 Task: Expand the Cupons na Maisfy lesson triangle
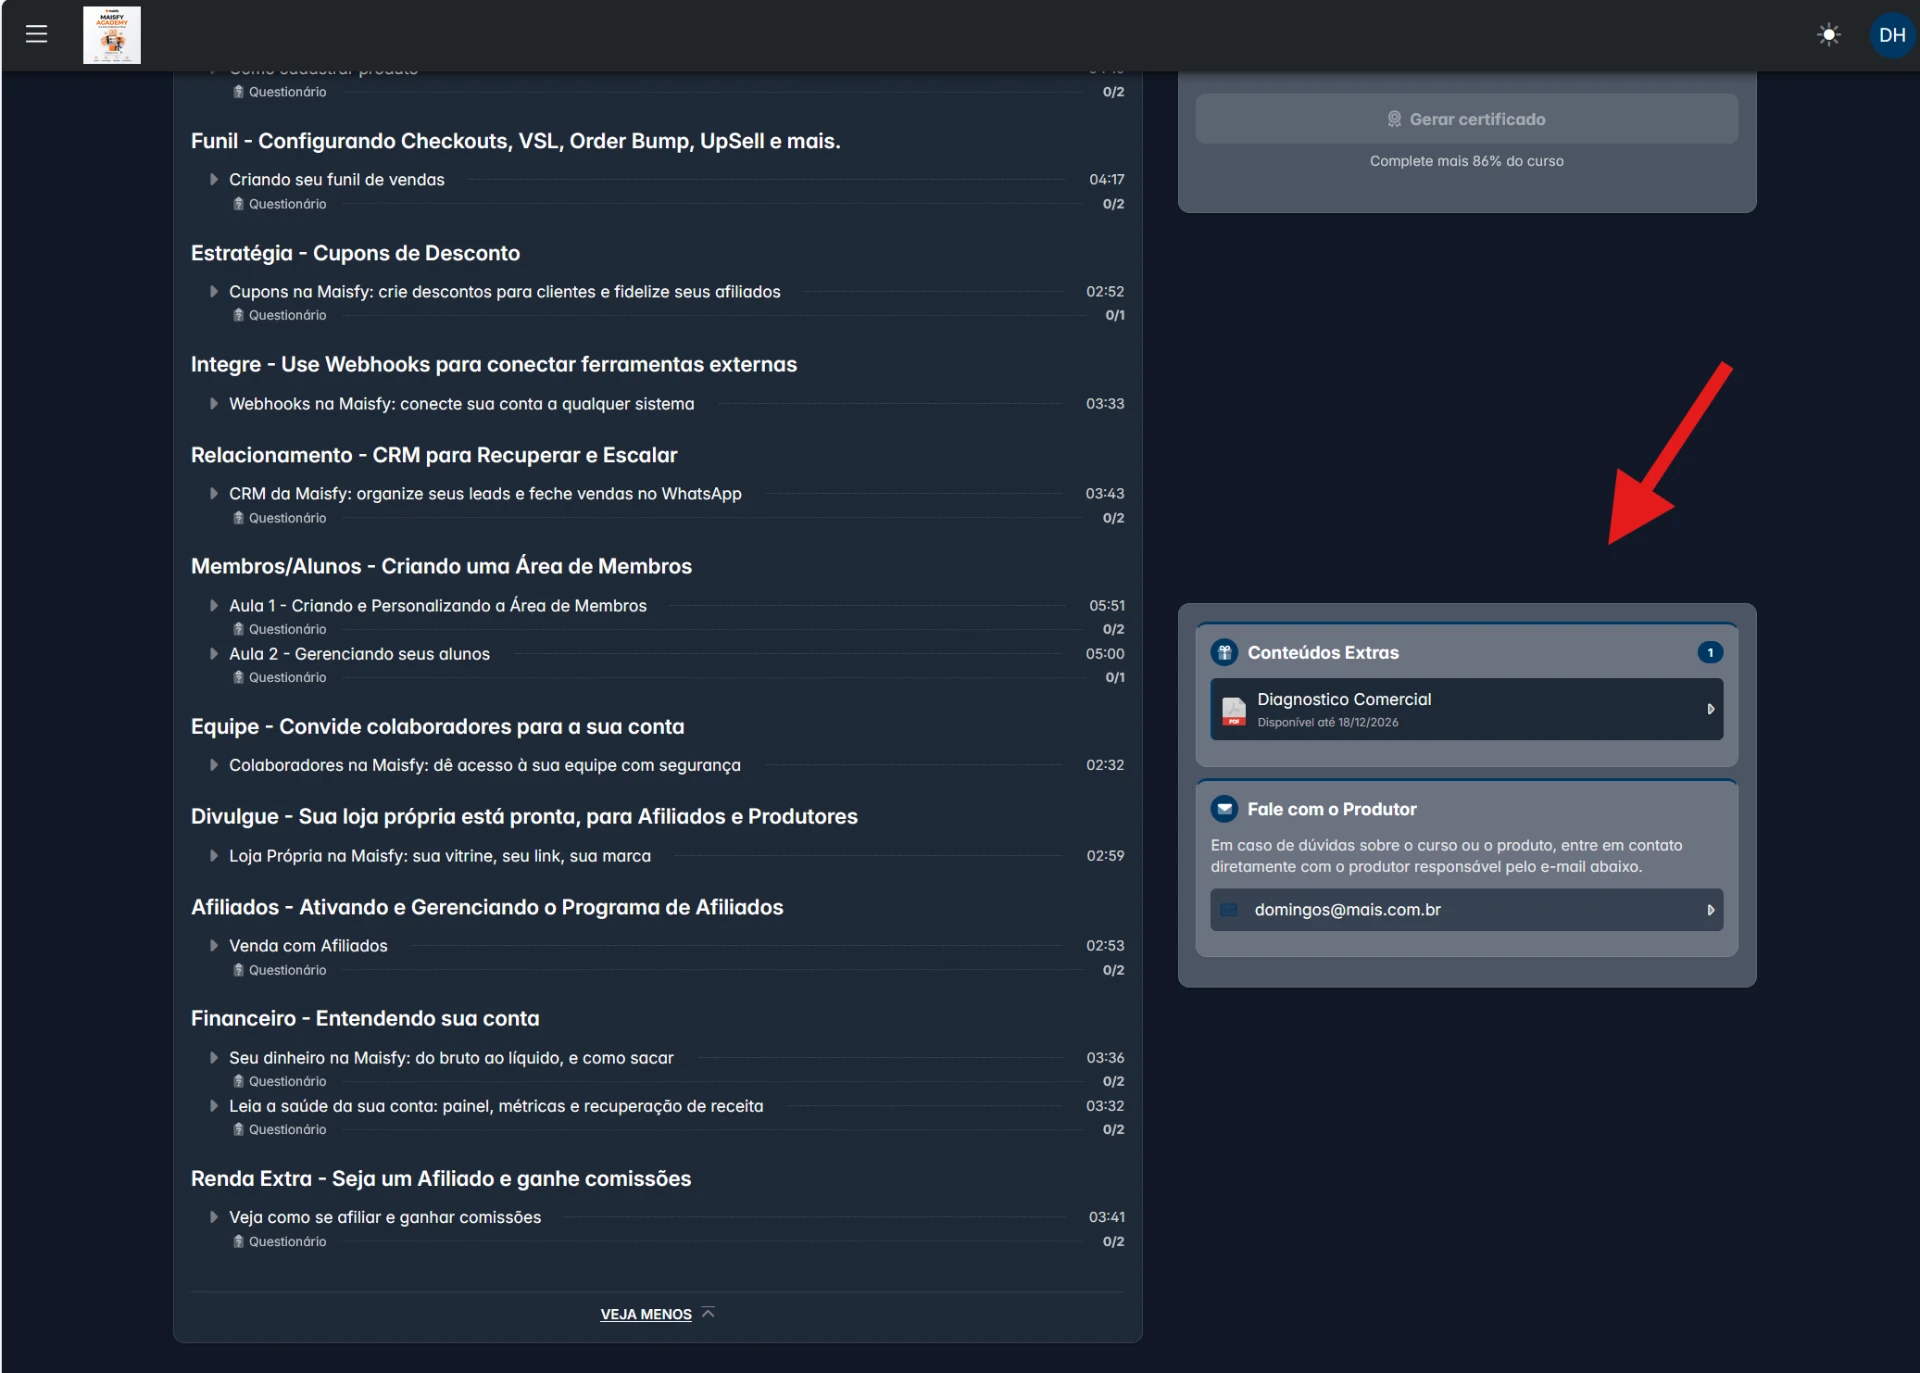213,292
